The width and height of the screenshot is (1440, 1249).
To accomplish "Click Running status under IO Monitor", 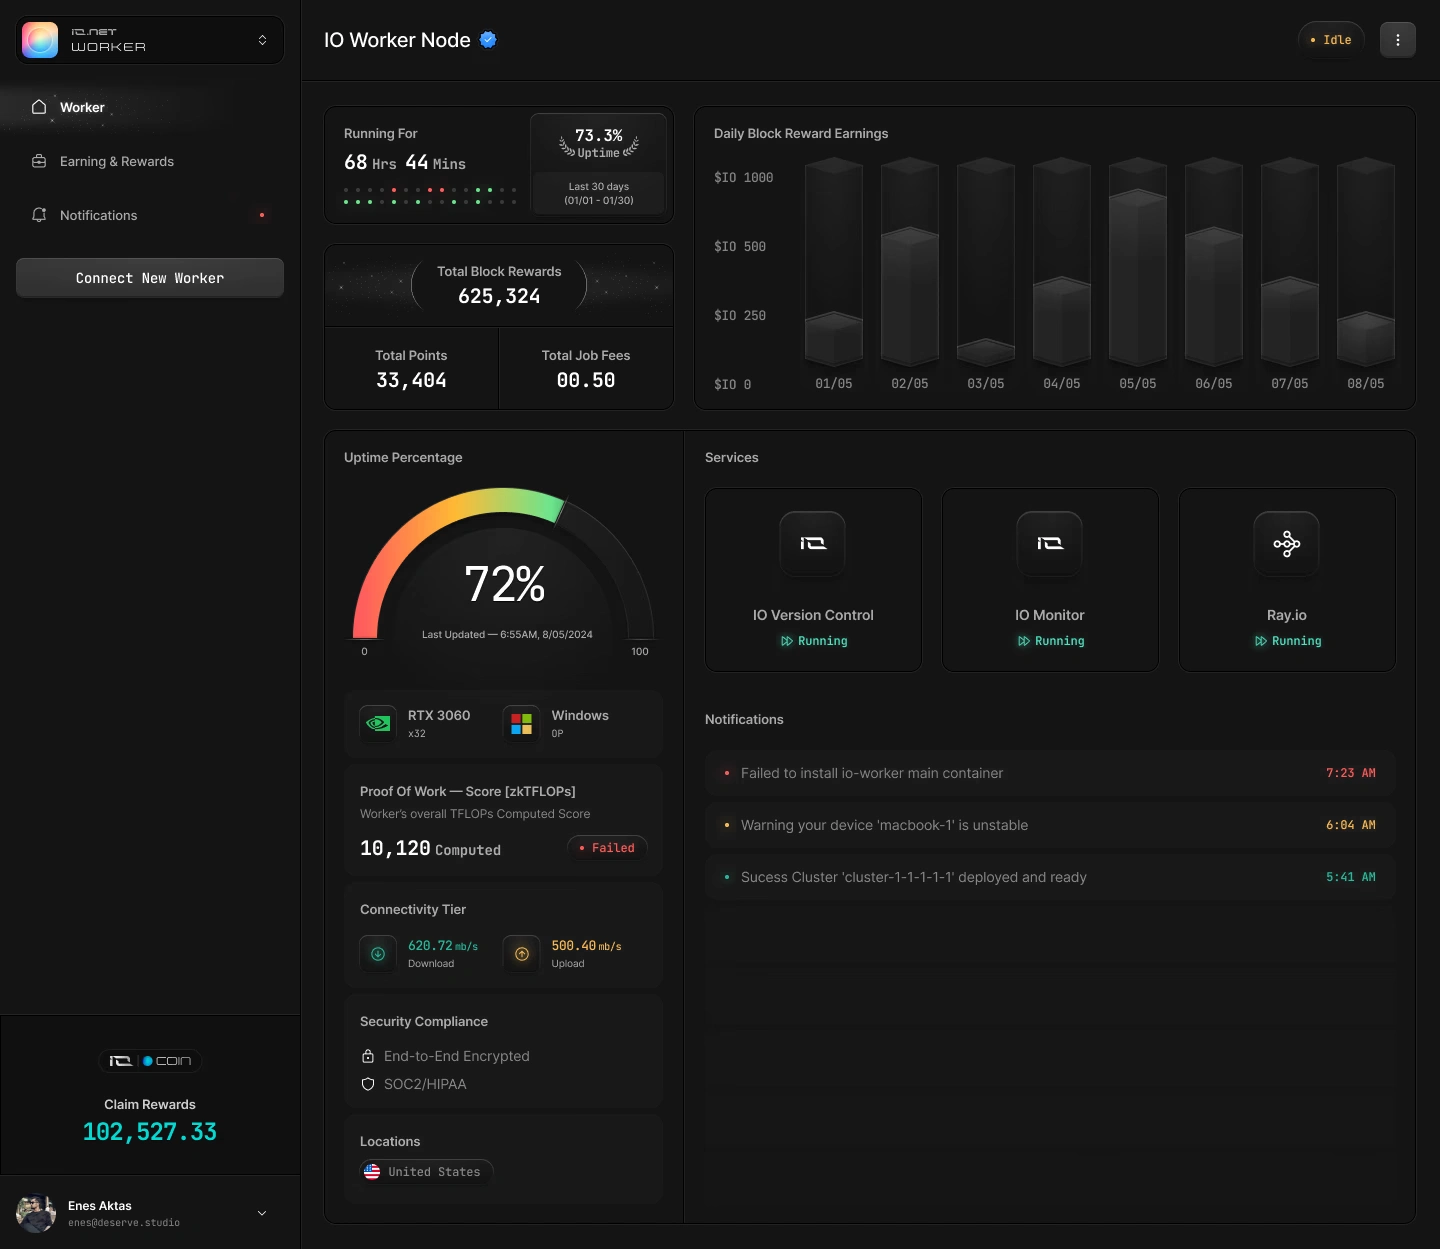I will [x=1051, y=641].
